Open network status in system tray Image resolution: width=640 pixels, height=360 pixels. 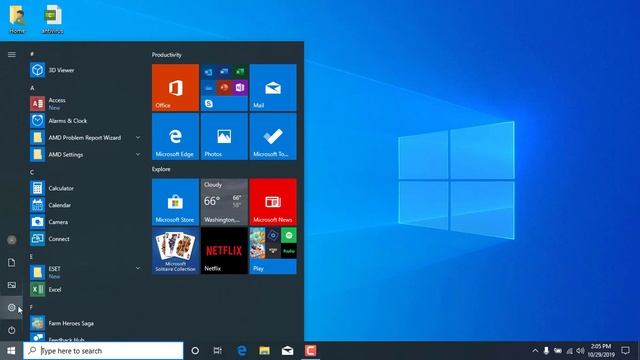tap(569, 351)
